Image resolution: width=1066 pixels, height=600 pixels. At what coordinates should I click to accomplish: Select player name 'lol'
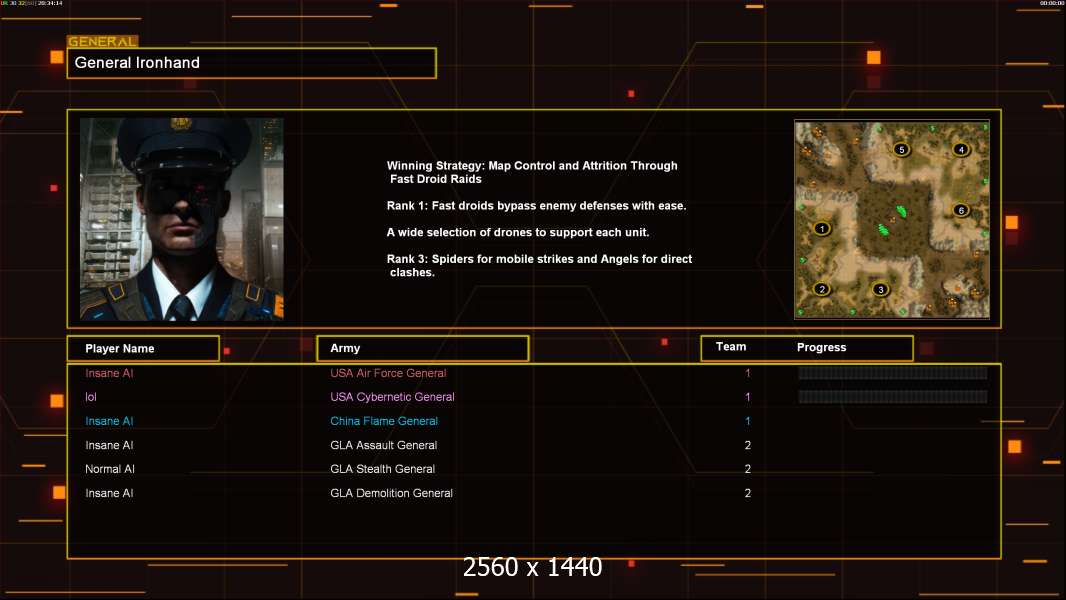pyautogui.click(x=91, y=397)
